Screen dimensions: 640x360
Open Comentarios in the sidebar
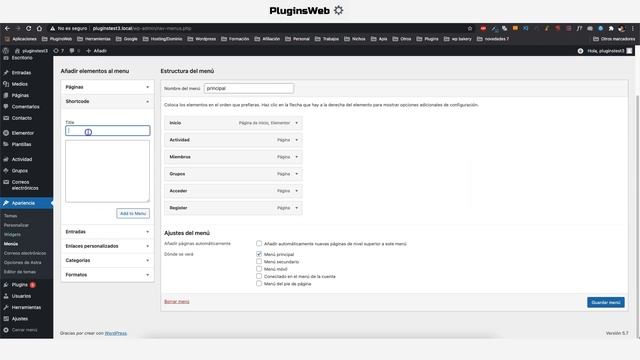tap(26, 107)
